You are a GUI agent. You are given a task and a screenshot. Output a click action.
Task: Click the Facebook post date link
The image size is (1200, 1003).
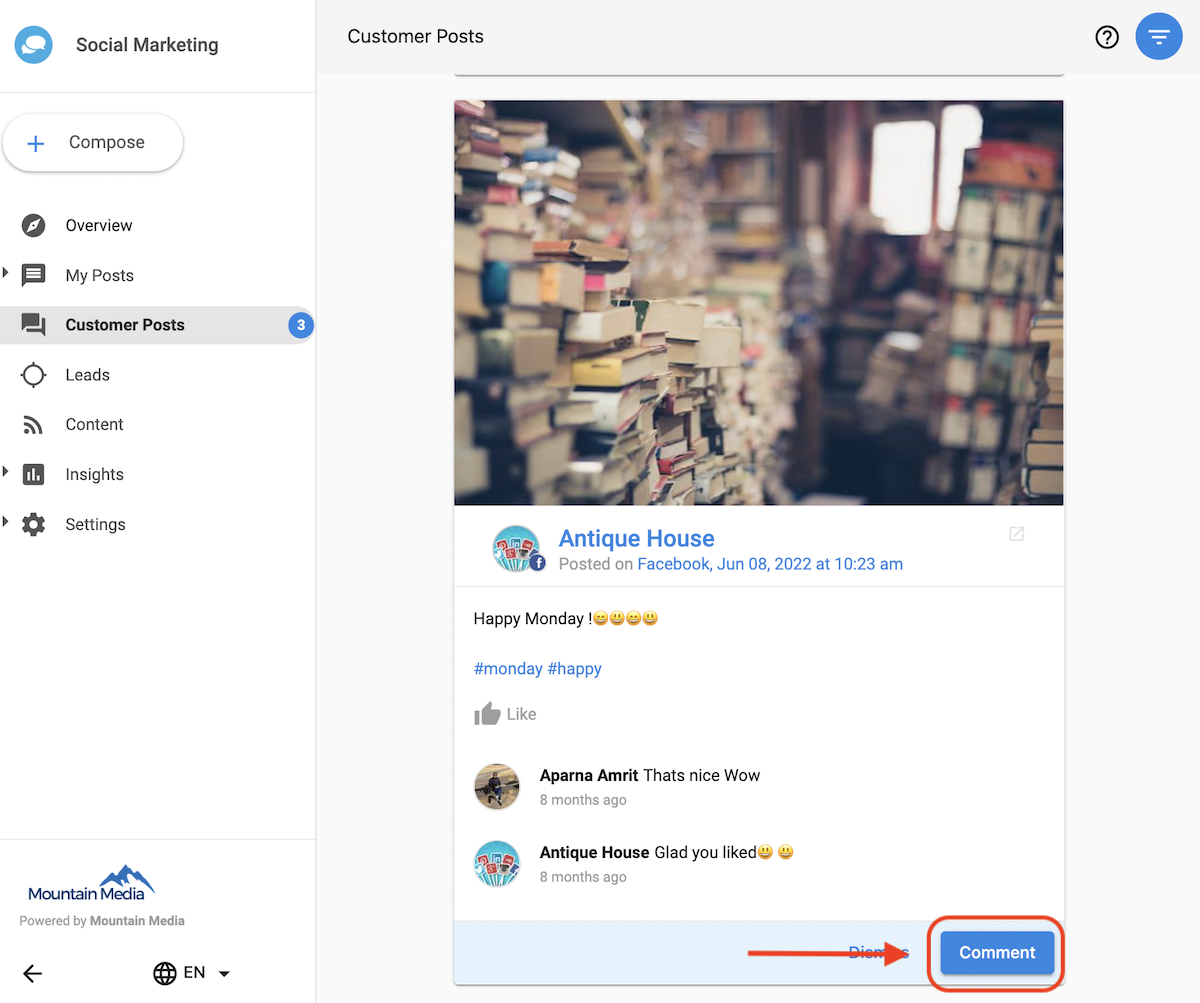click(x=770, y=564)
